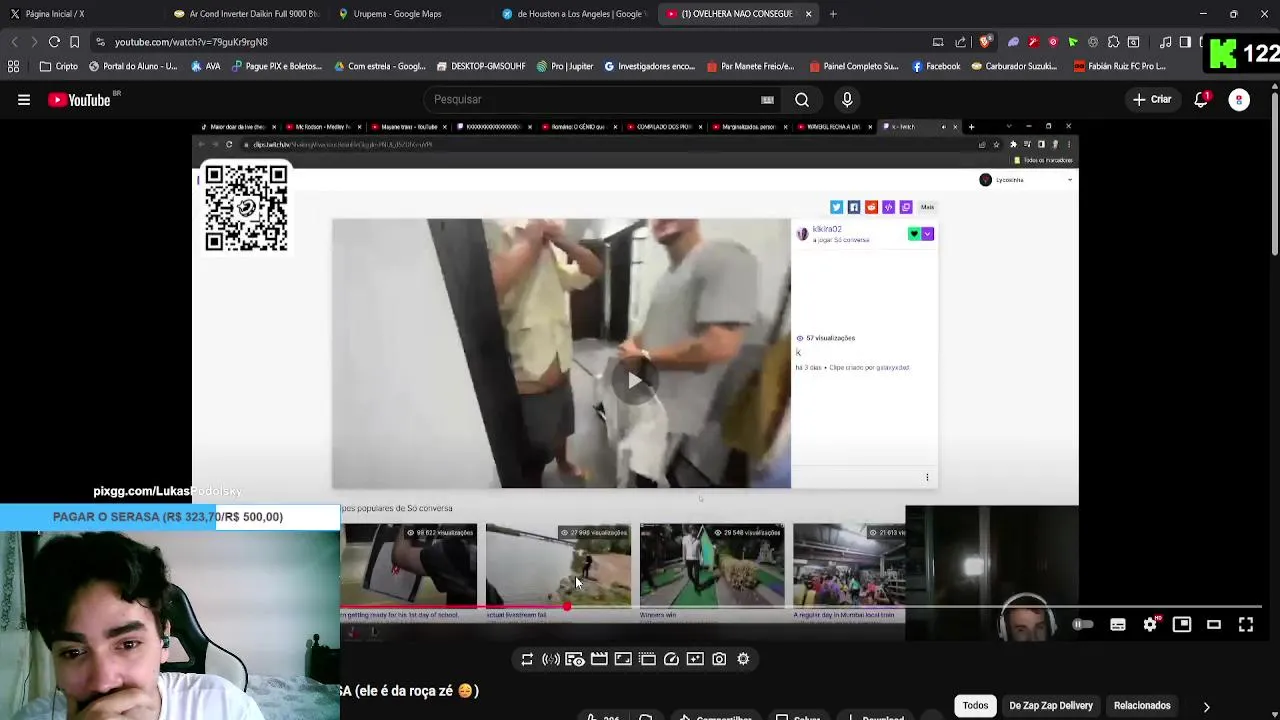Open the player settings gear with HD badge
This screenshot has height=720, width=1280.
point(1151,625)
